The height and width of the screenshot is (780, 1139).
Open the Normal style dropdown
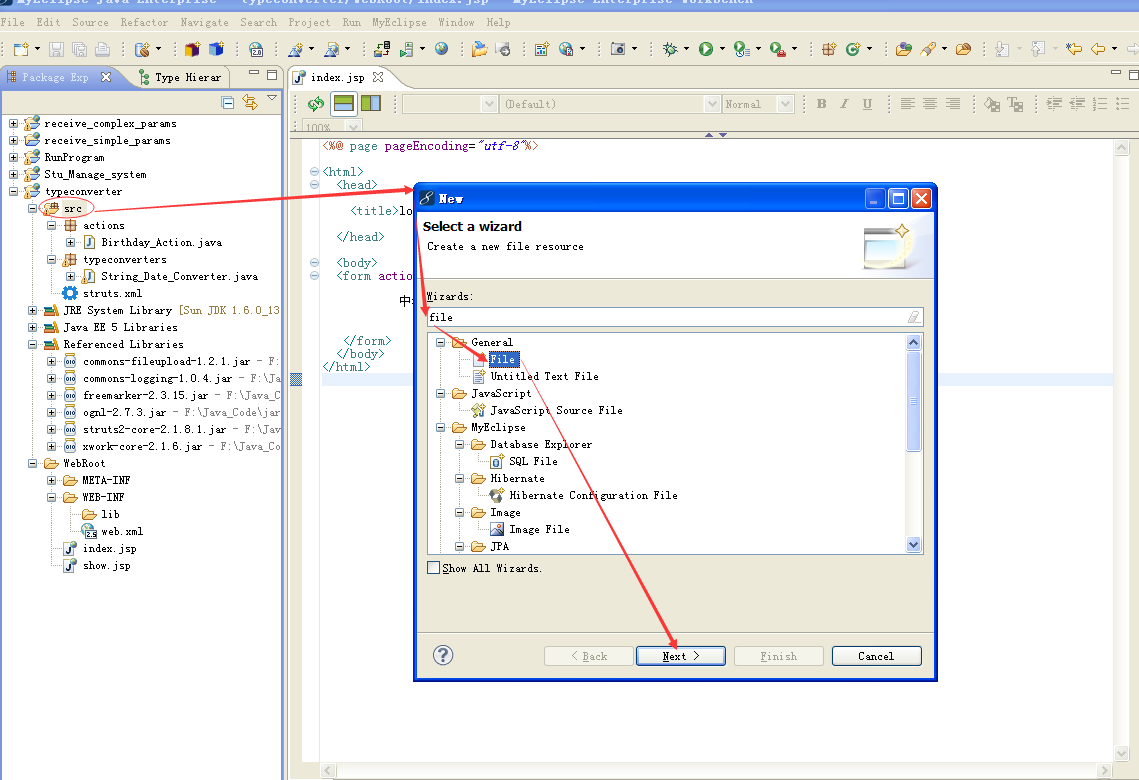point(785,104)
